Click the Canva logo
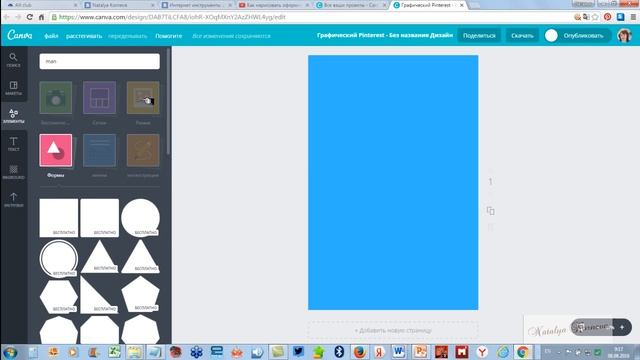640x360 pixels. (20, 35)
